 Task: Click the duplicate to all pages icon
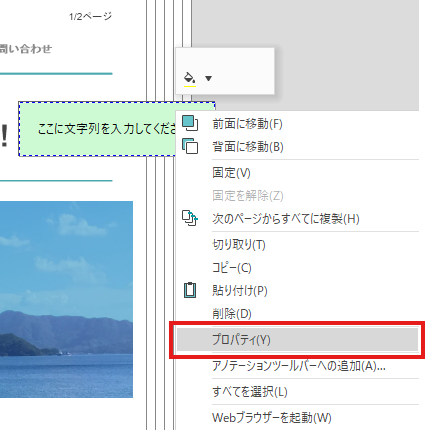tap(190, 218)
